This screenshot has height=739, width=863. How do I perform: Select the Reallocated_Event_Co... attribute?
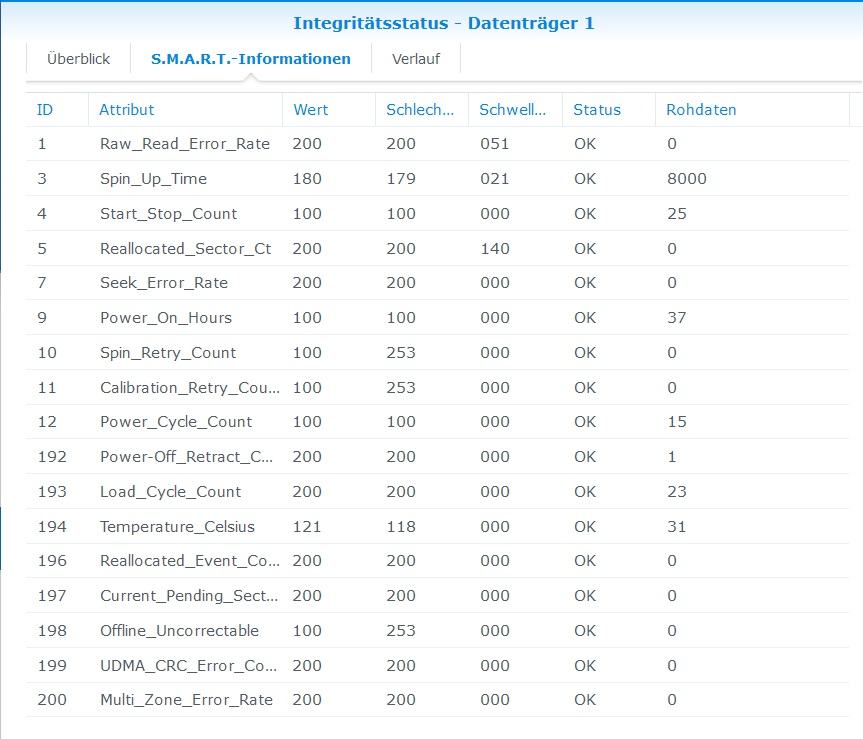[x=190, y=561]
